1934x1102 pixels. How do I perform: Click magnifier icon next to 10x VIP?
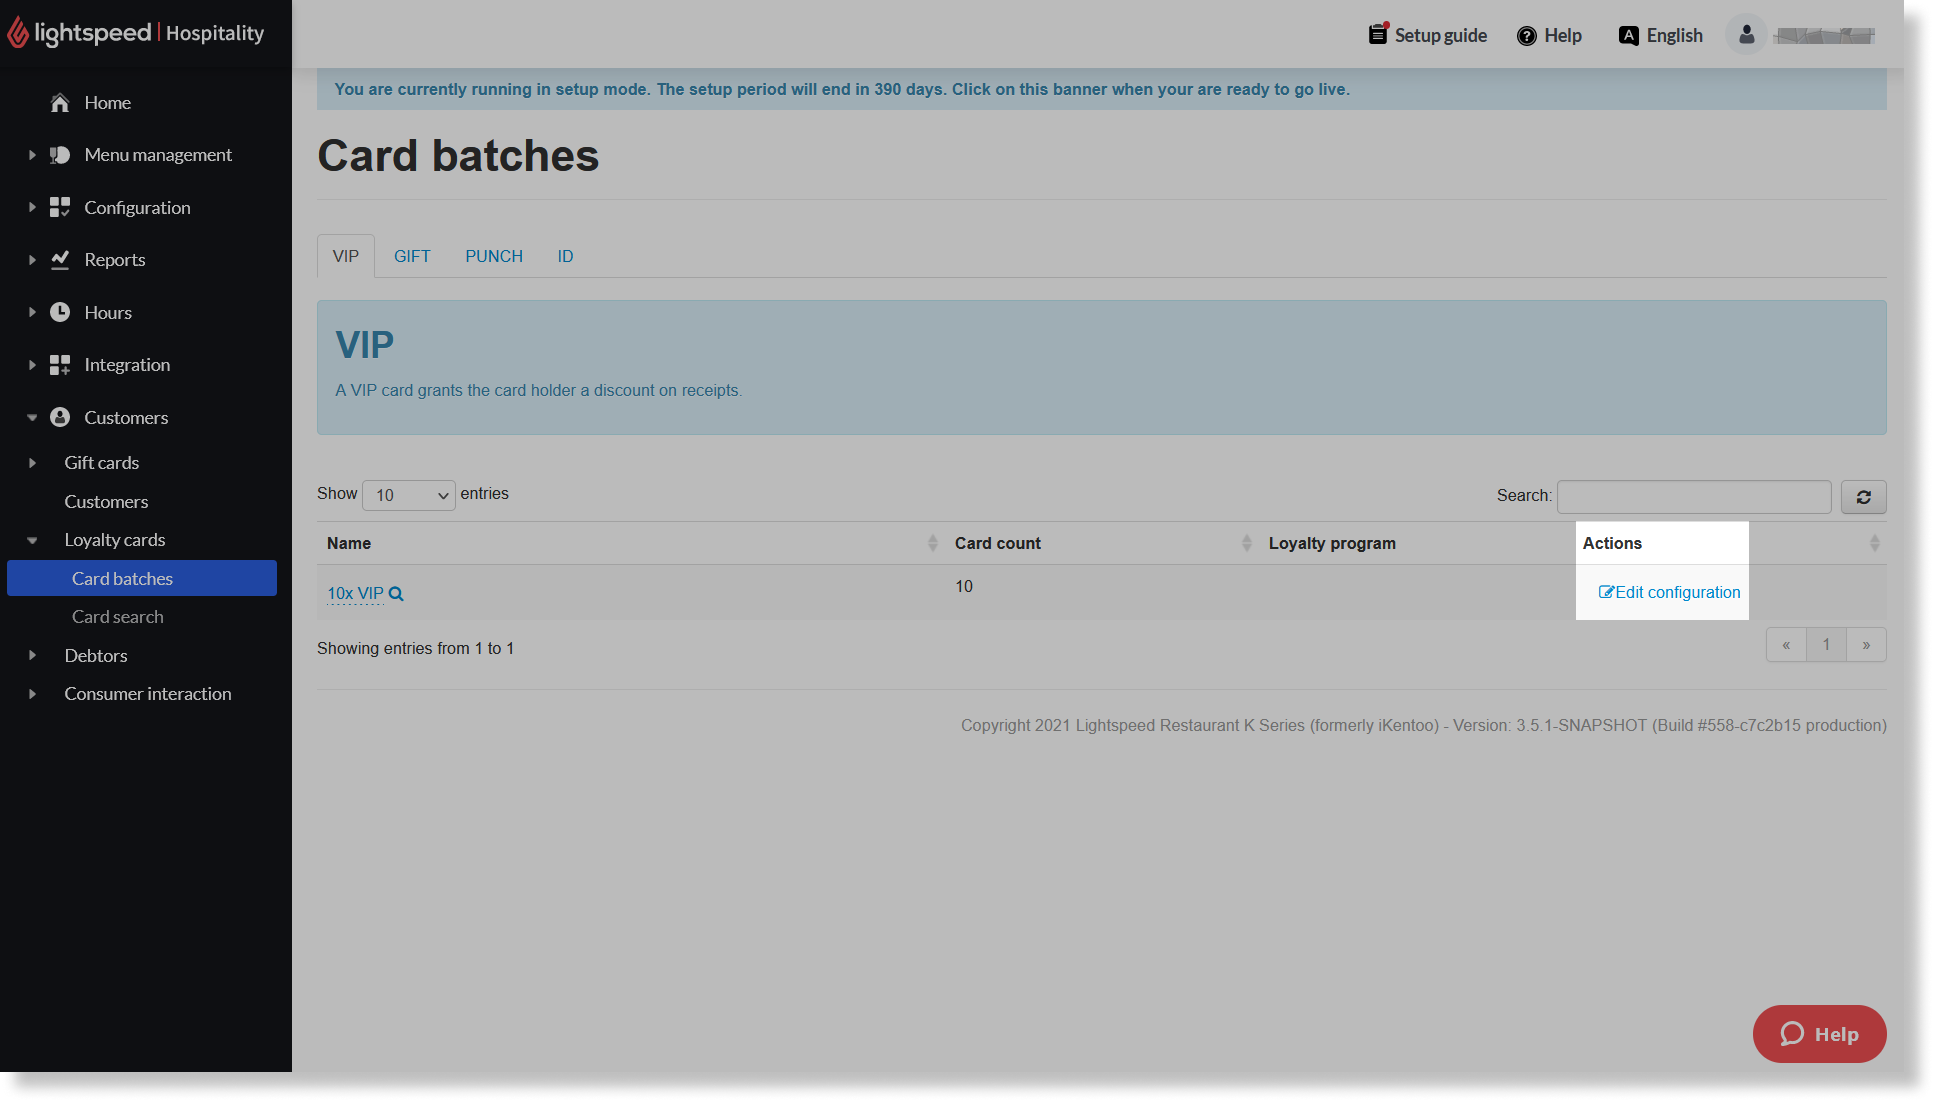[396, 594]
